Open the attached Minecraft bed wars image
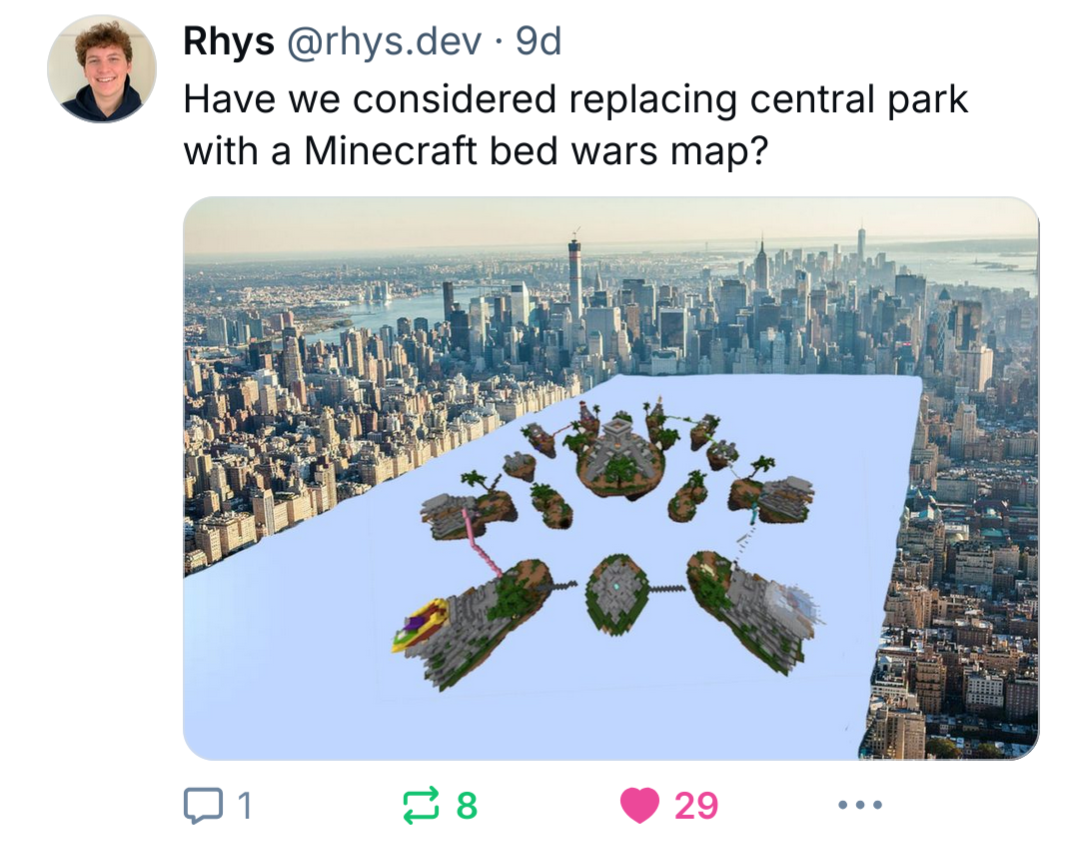 tap(611, 478)
